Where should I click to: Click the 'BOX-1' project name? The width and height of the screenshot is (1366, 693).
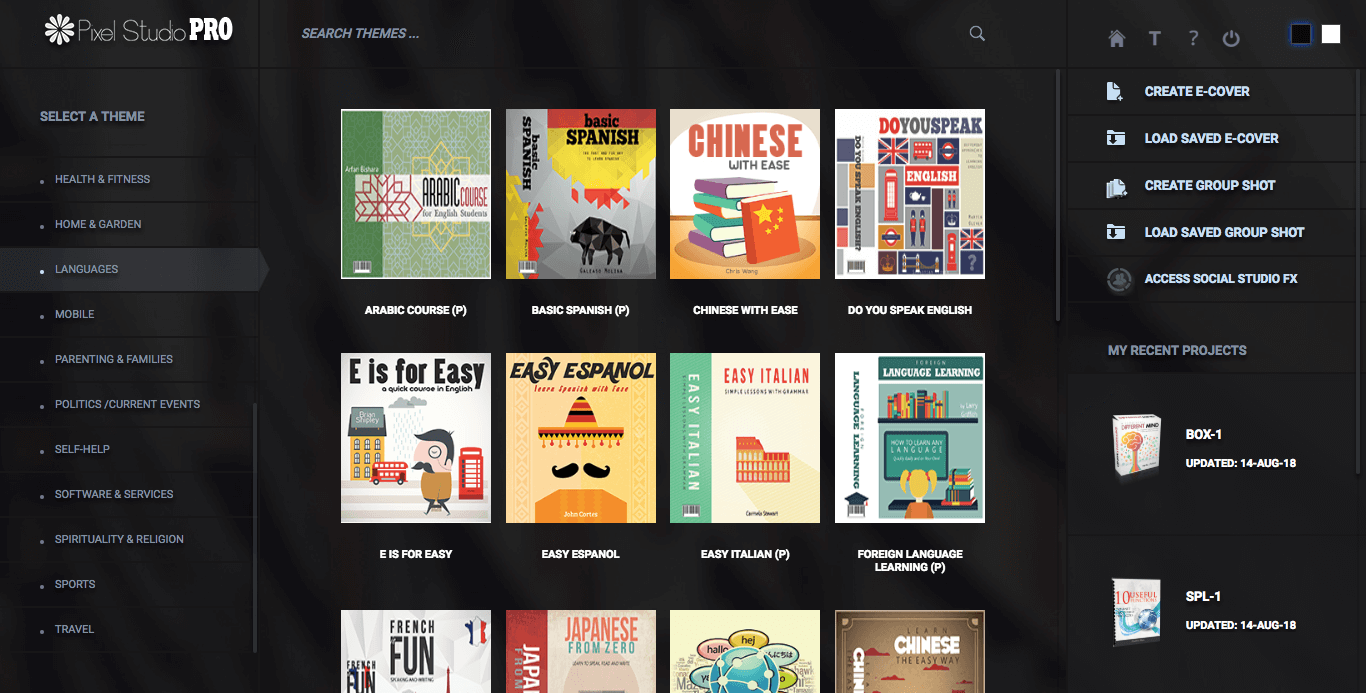1204,435
